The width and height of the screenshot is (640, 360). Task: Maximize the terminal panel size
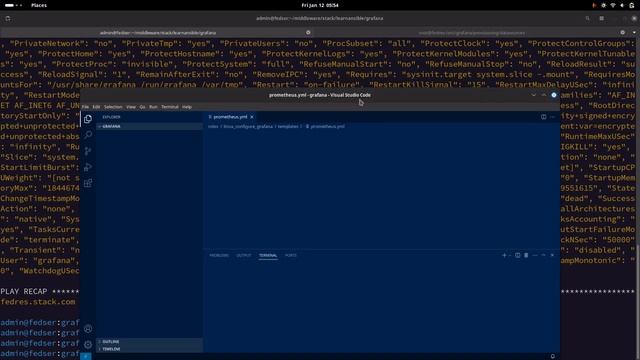pyautogui.click(x=543, y=255)
